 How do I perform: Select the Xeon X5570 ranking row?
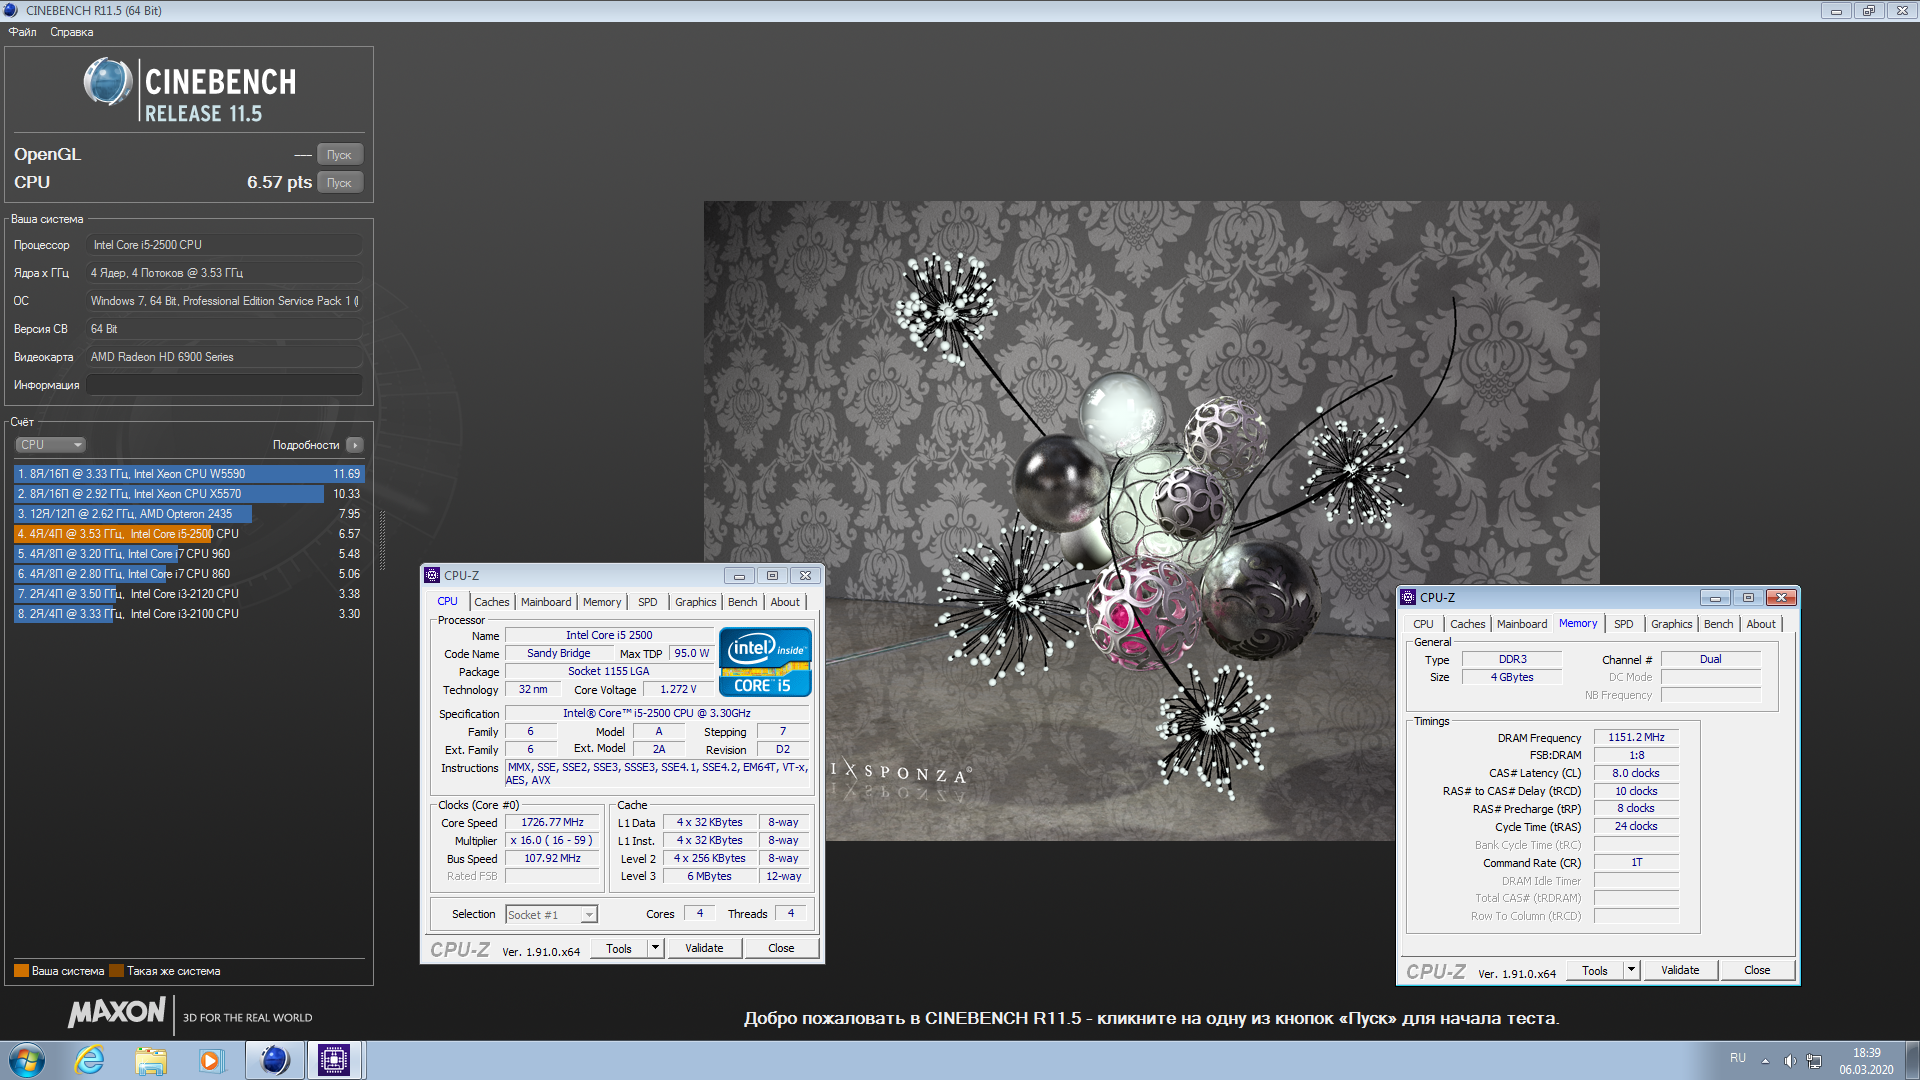189,494
